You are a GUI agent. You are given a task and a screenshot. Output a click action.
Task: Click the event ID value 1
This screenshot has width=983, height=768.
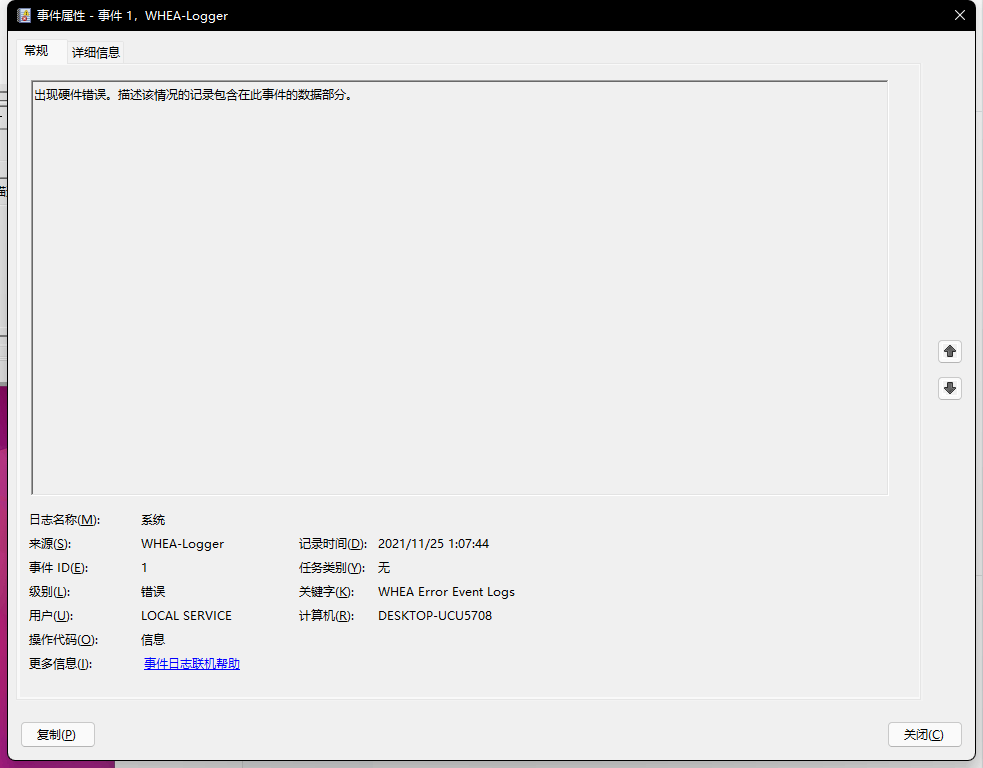[144, 567]
